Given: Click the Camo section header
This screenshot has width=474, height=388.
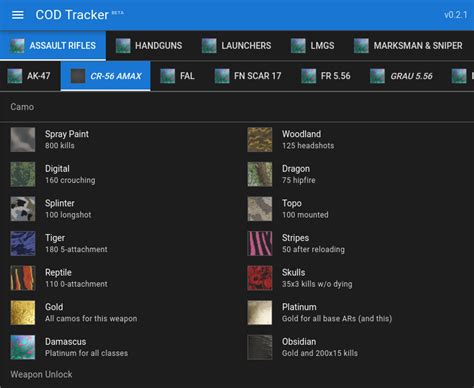Looking at the screenshot, I should click(x=22, y=107).
